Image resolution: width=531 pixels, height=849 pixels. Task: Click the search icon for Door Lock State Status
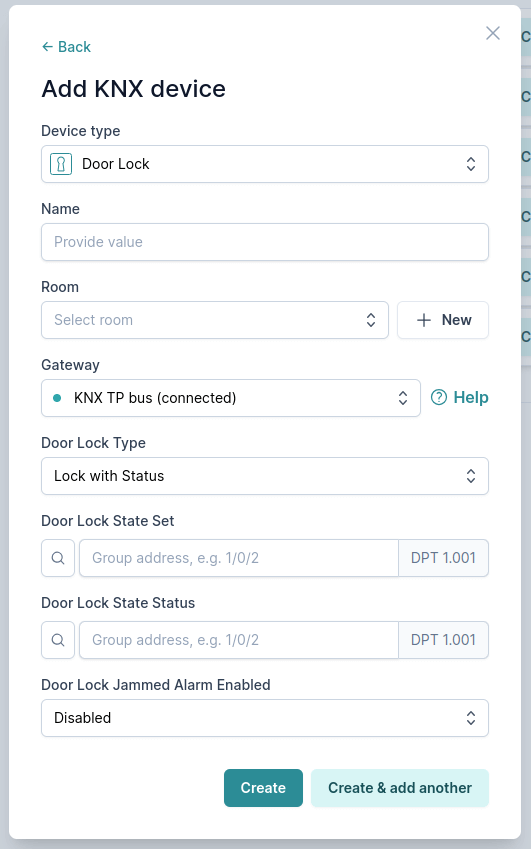tap(58, 640)
